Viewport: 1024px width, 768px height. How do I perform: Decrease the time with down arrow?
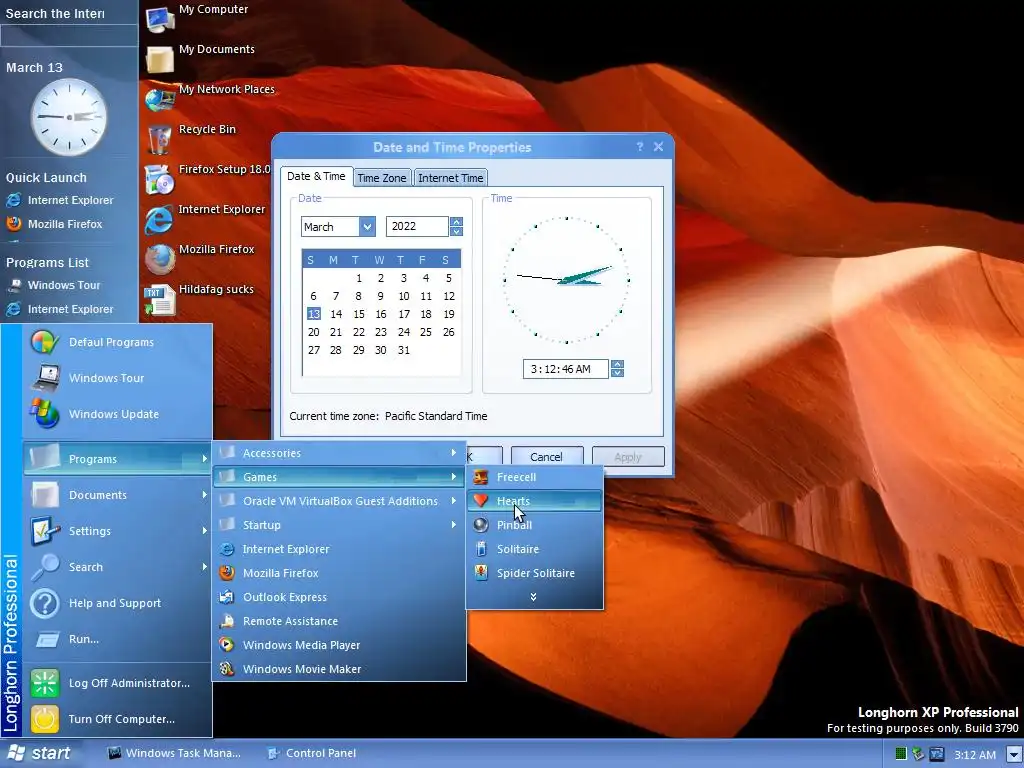pos(617,374)
